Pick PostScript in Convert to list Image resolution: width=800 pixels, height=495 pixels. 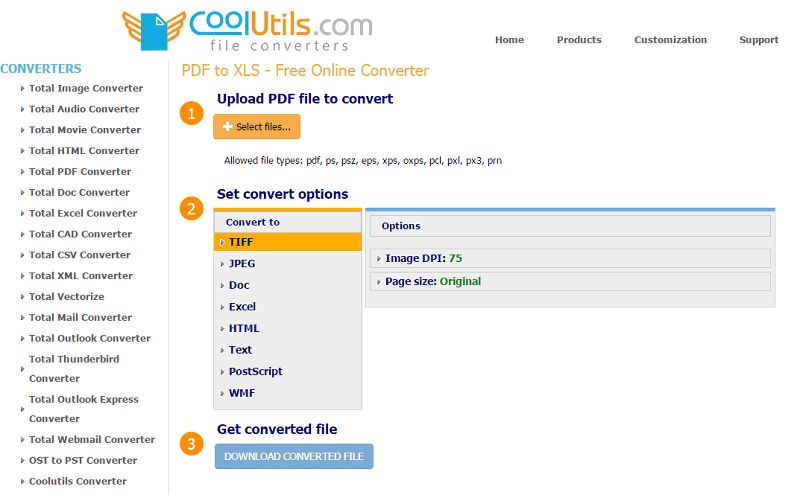(255, 371)
